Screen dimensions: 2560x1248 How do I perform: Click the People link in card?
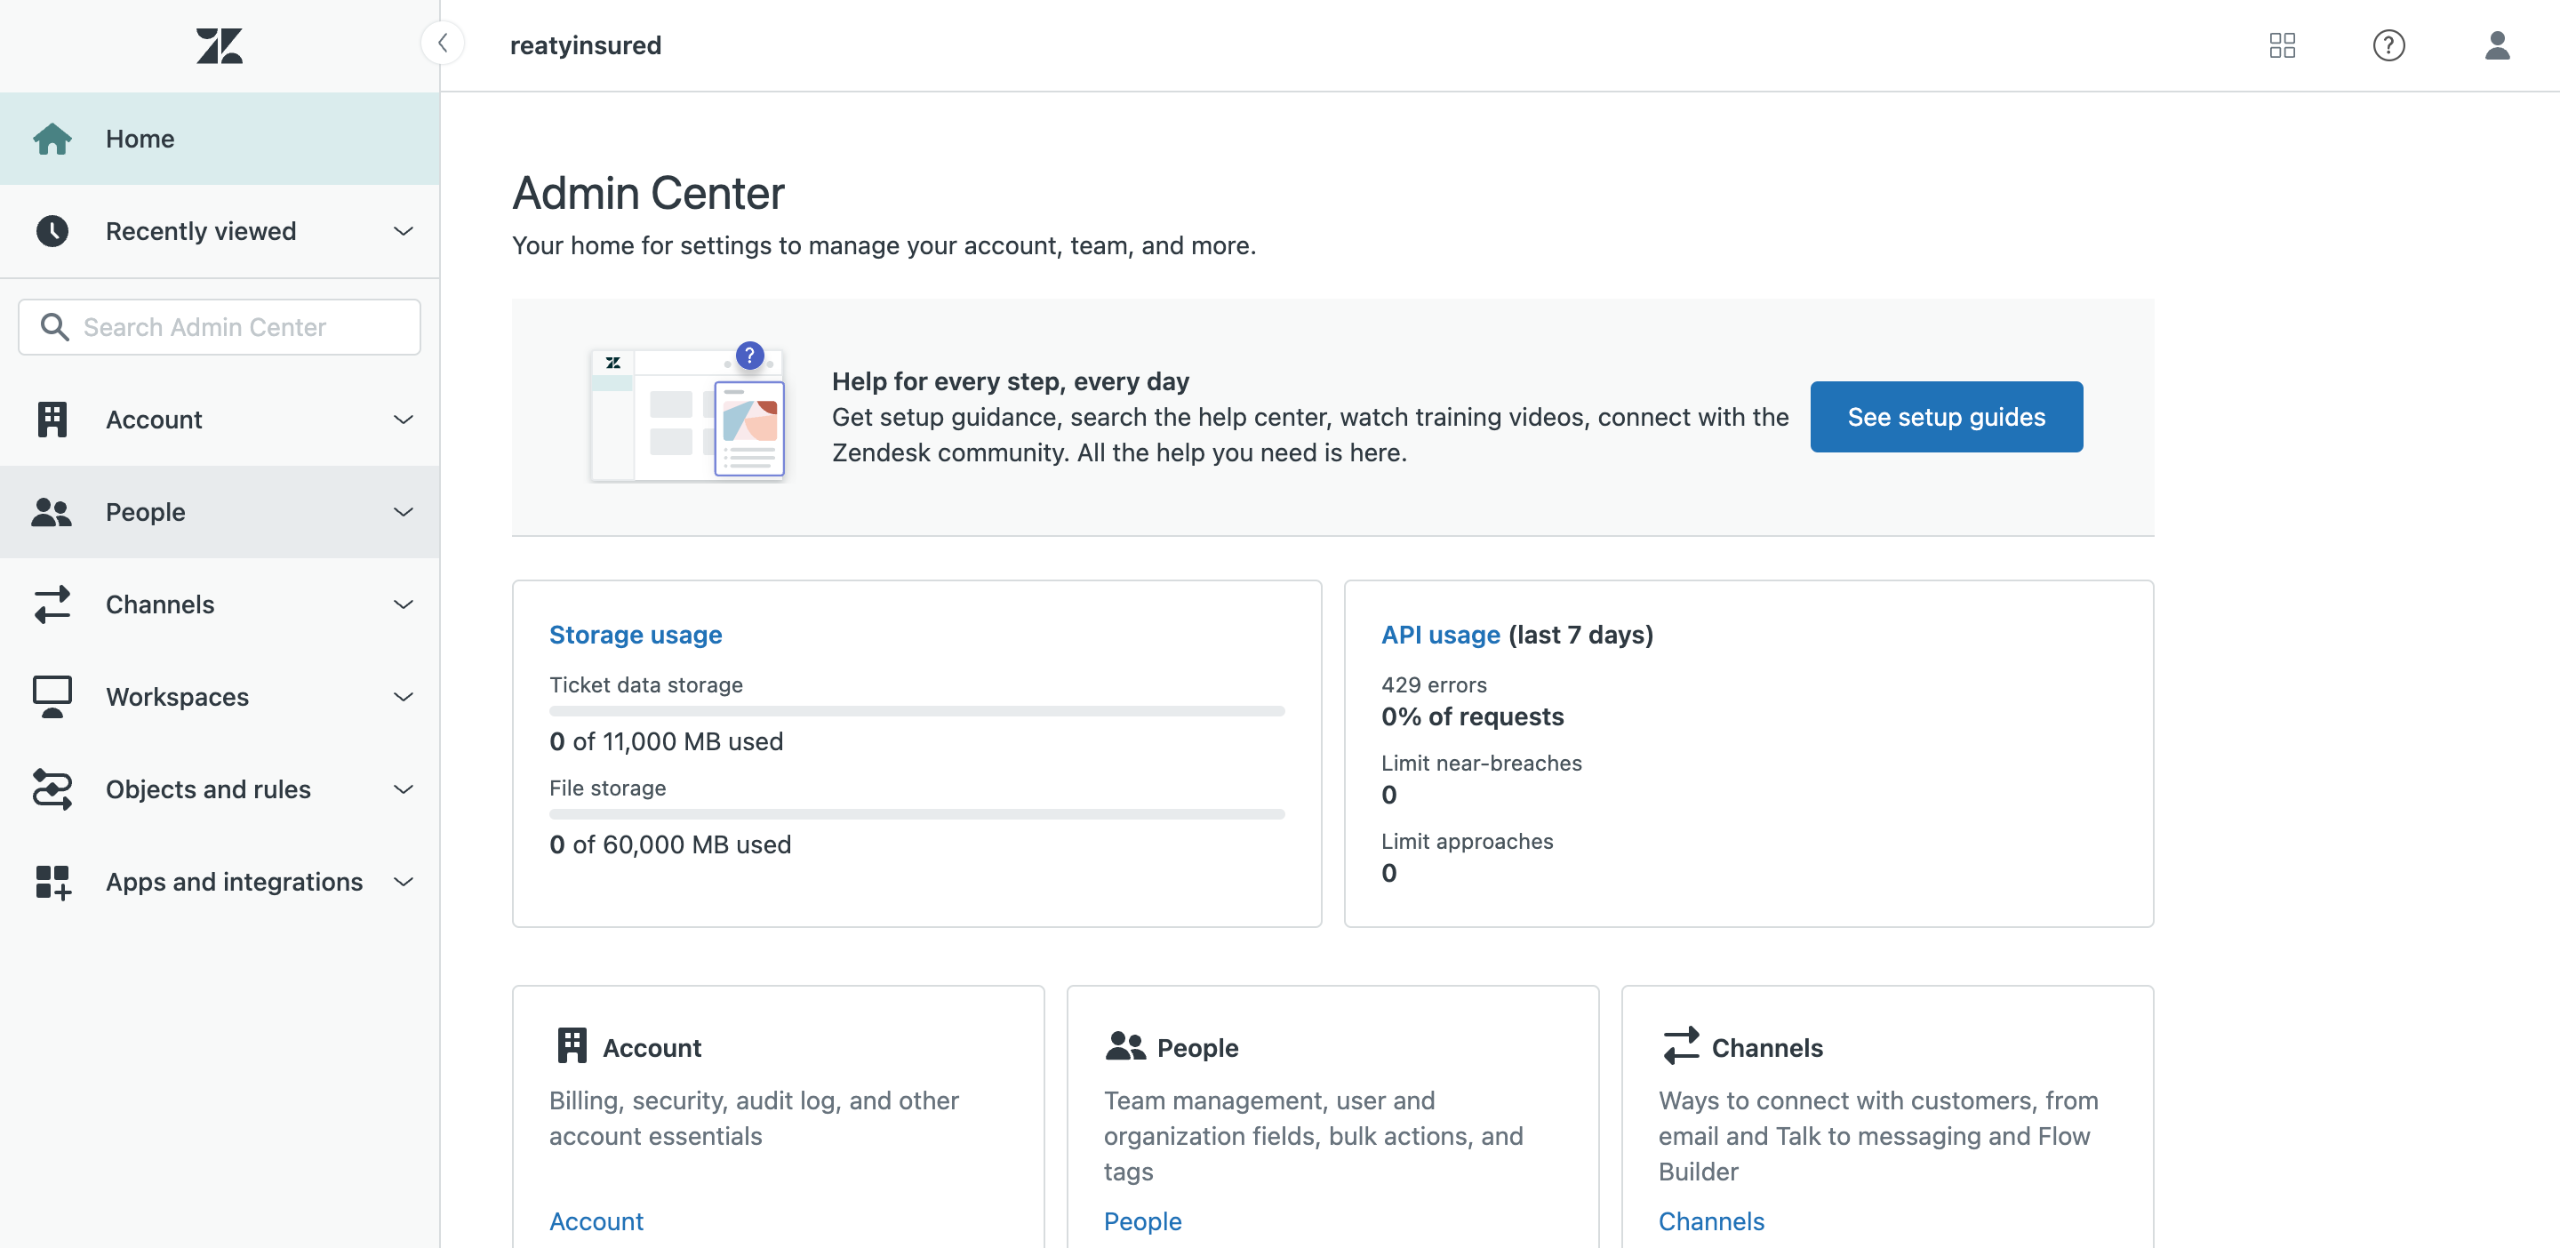pos(1142,1221)
